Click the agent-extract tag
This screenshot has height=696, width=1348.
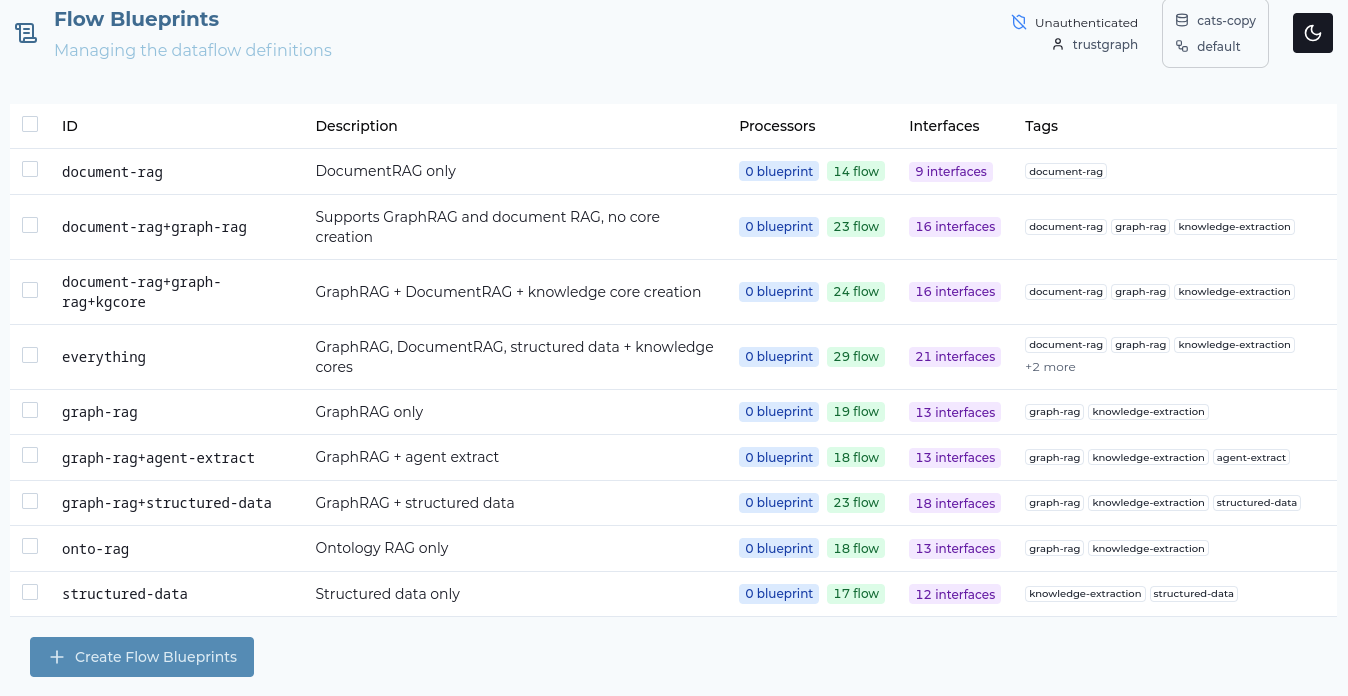[x=1251, y=458]
